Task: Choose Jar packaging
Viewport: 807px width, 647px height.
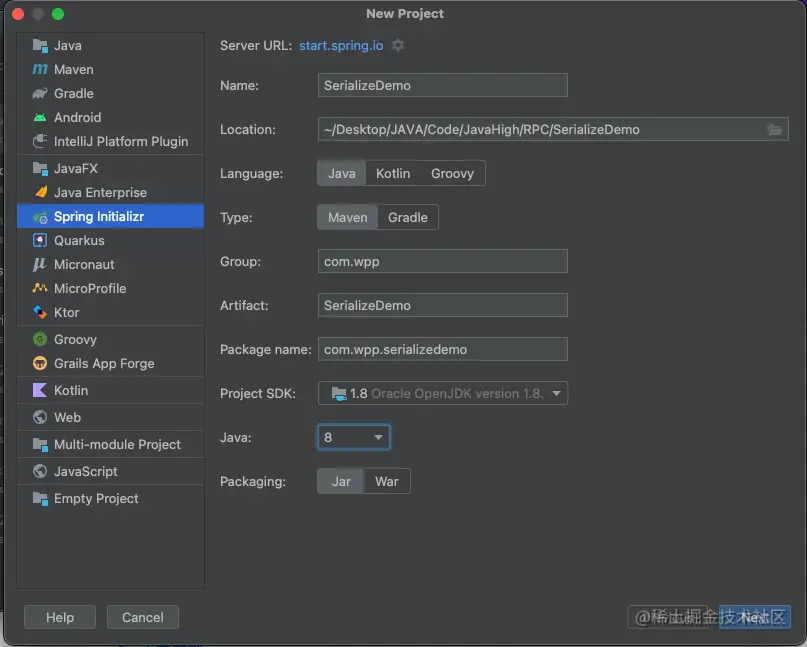Action: (341, 481)
